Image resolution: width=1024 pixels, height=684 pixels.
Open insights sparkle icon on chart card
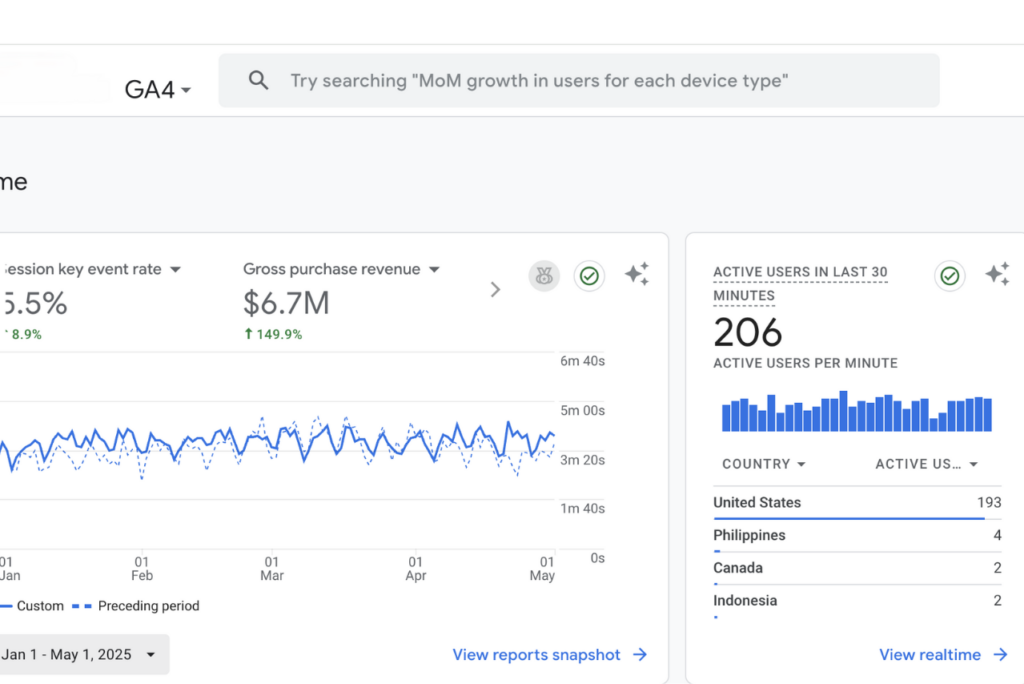pyautogui.click(x=637, y=275)
